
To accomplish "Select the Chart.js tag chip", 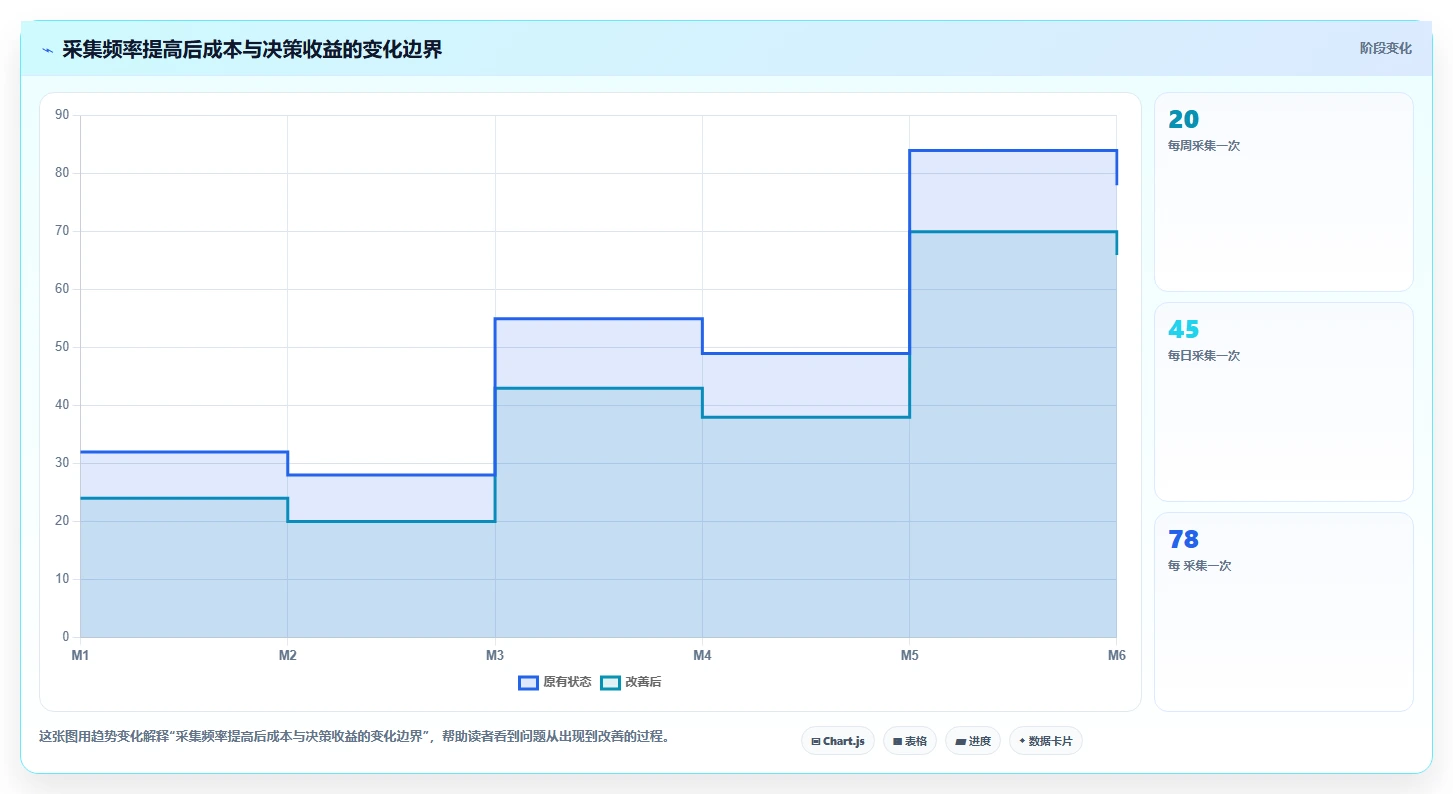I will (x=838, y=741).
